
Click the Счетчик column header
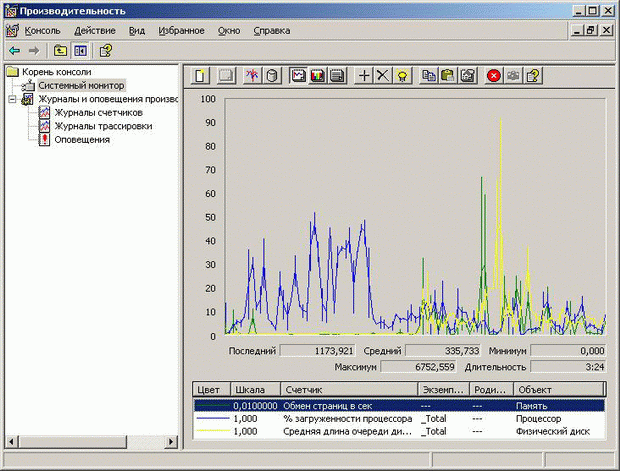click(x=304, y=389)
